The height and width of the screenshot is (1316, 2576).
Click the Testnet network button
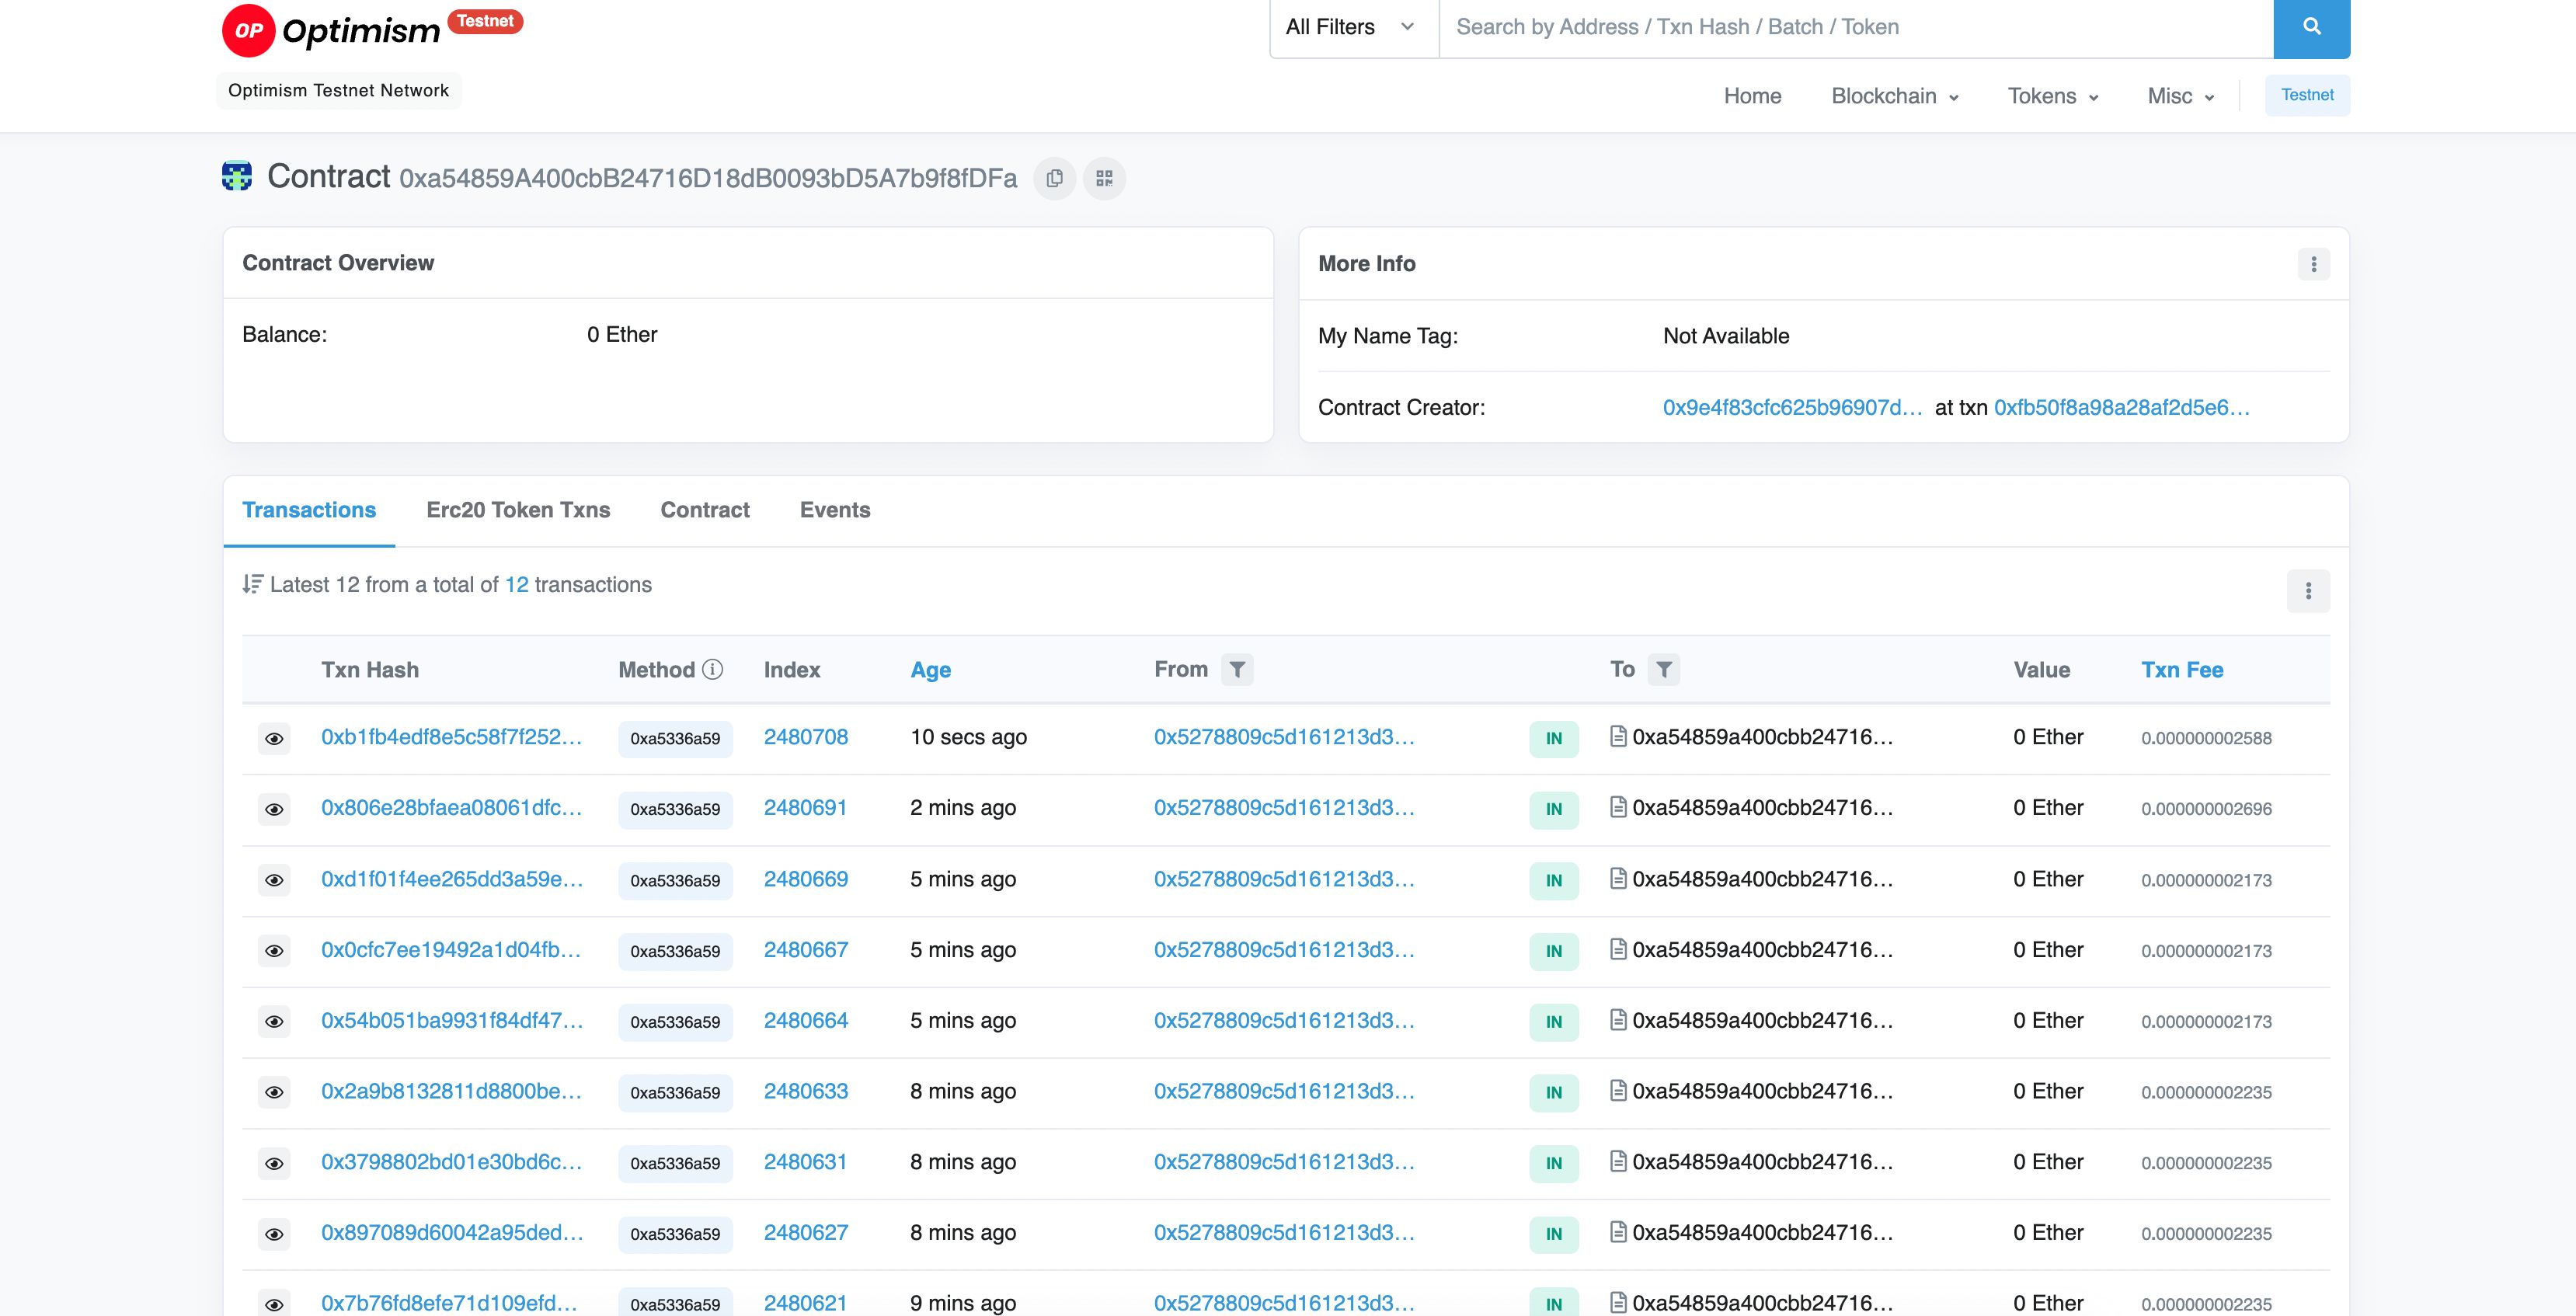[x=2307, y=95]
